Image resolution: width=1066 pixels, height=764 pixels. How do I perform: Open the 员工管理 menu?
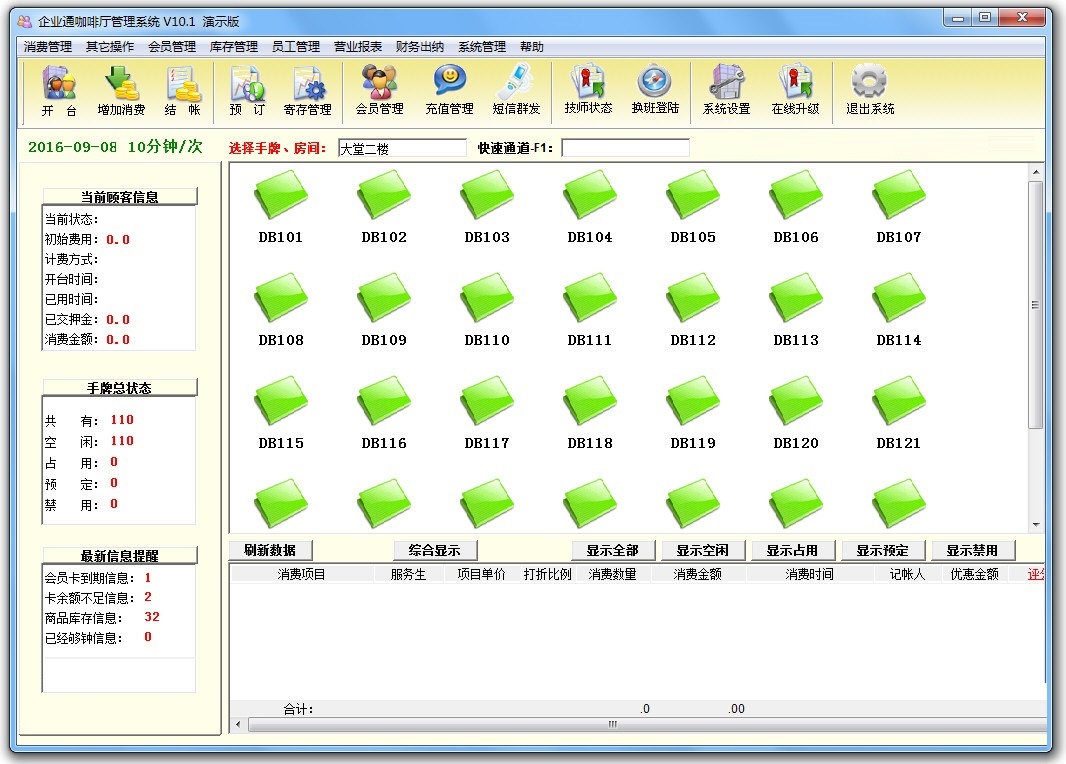pos(295,46)
